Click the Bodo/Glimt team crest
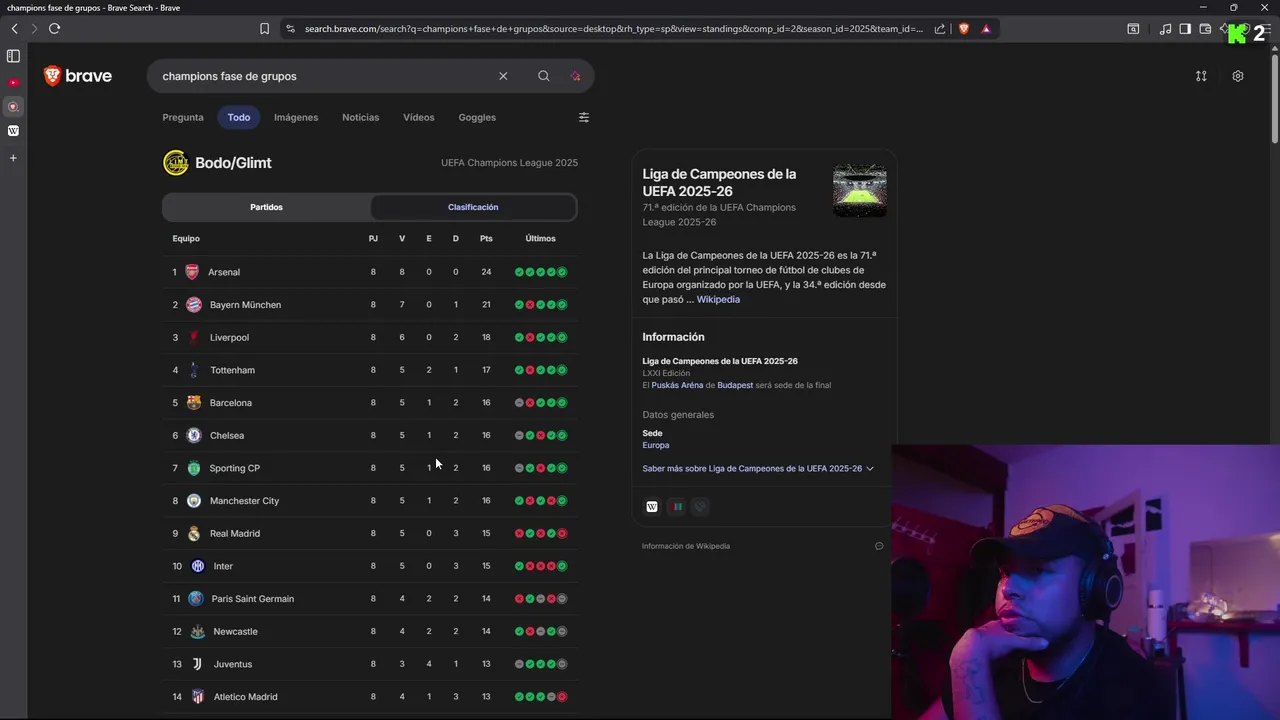Screen dimensions: 1280x720 pos(176,162)
